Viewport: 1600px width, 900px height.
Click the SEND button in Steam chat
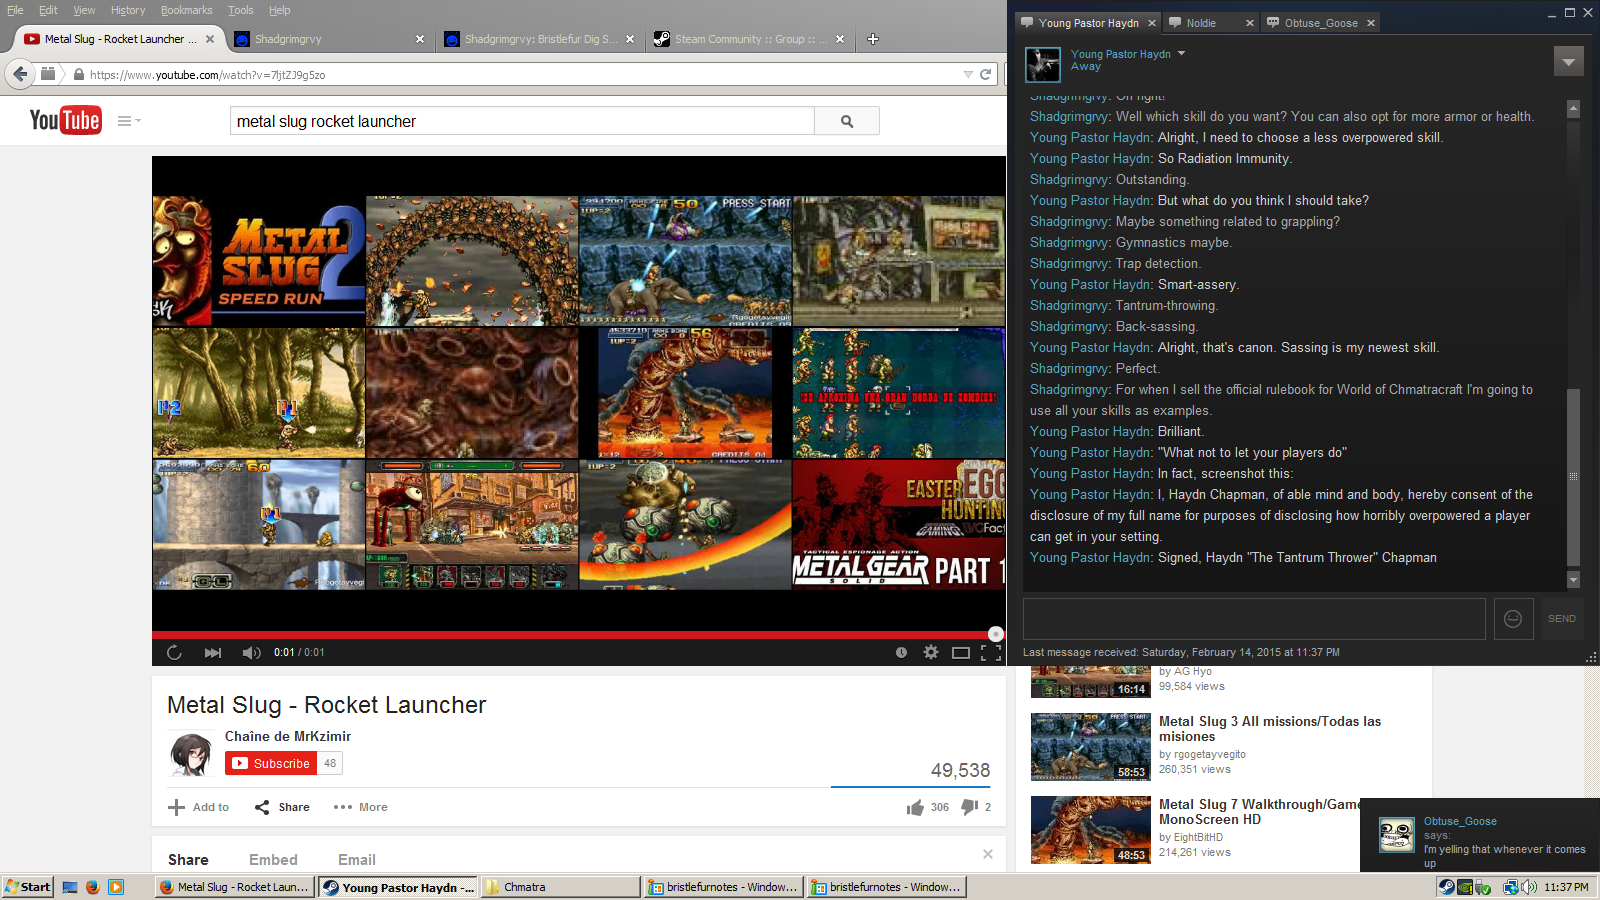(1561, 619)
